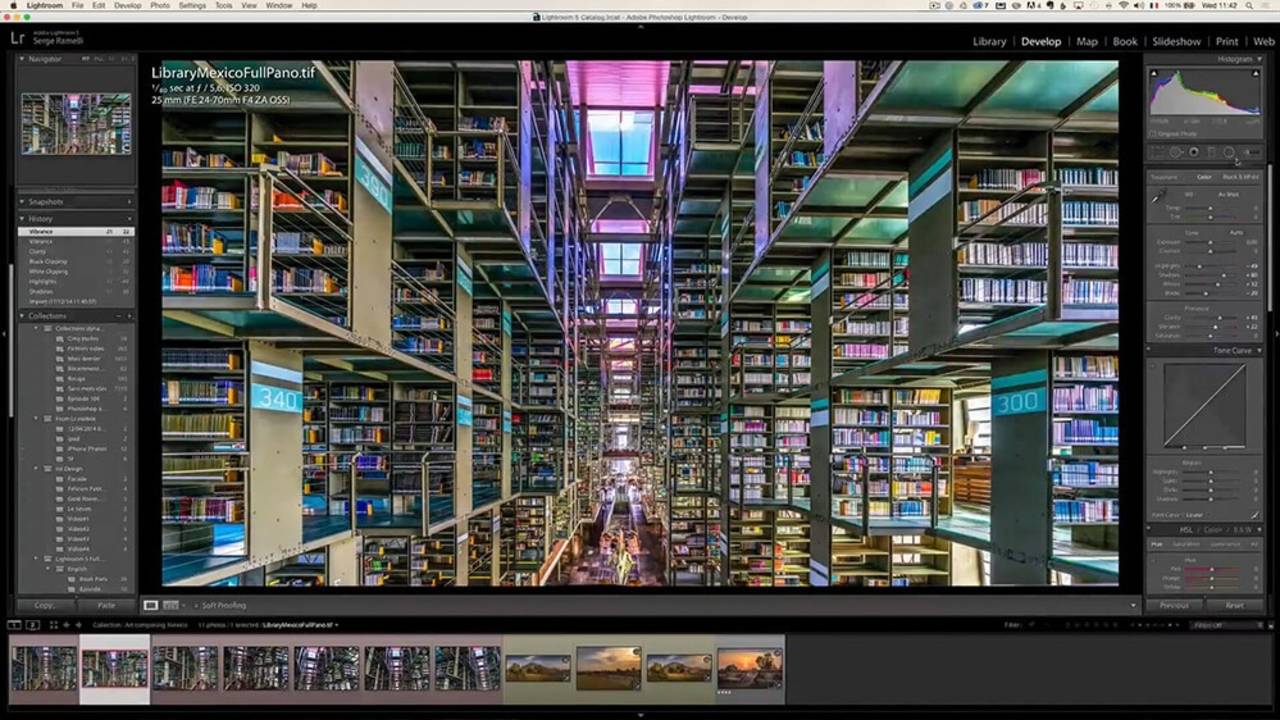Open the Photo menu
The width and height of the screenshot is (1280, 720).
coord(159,5)
